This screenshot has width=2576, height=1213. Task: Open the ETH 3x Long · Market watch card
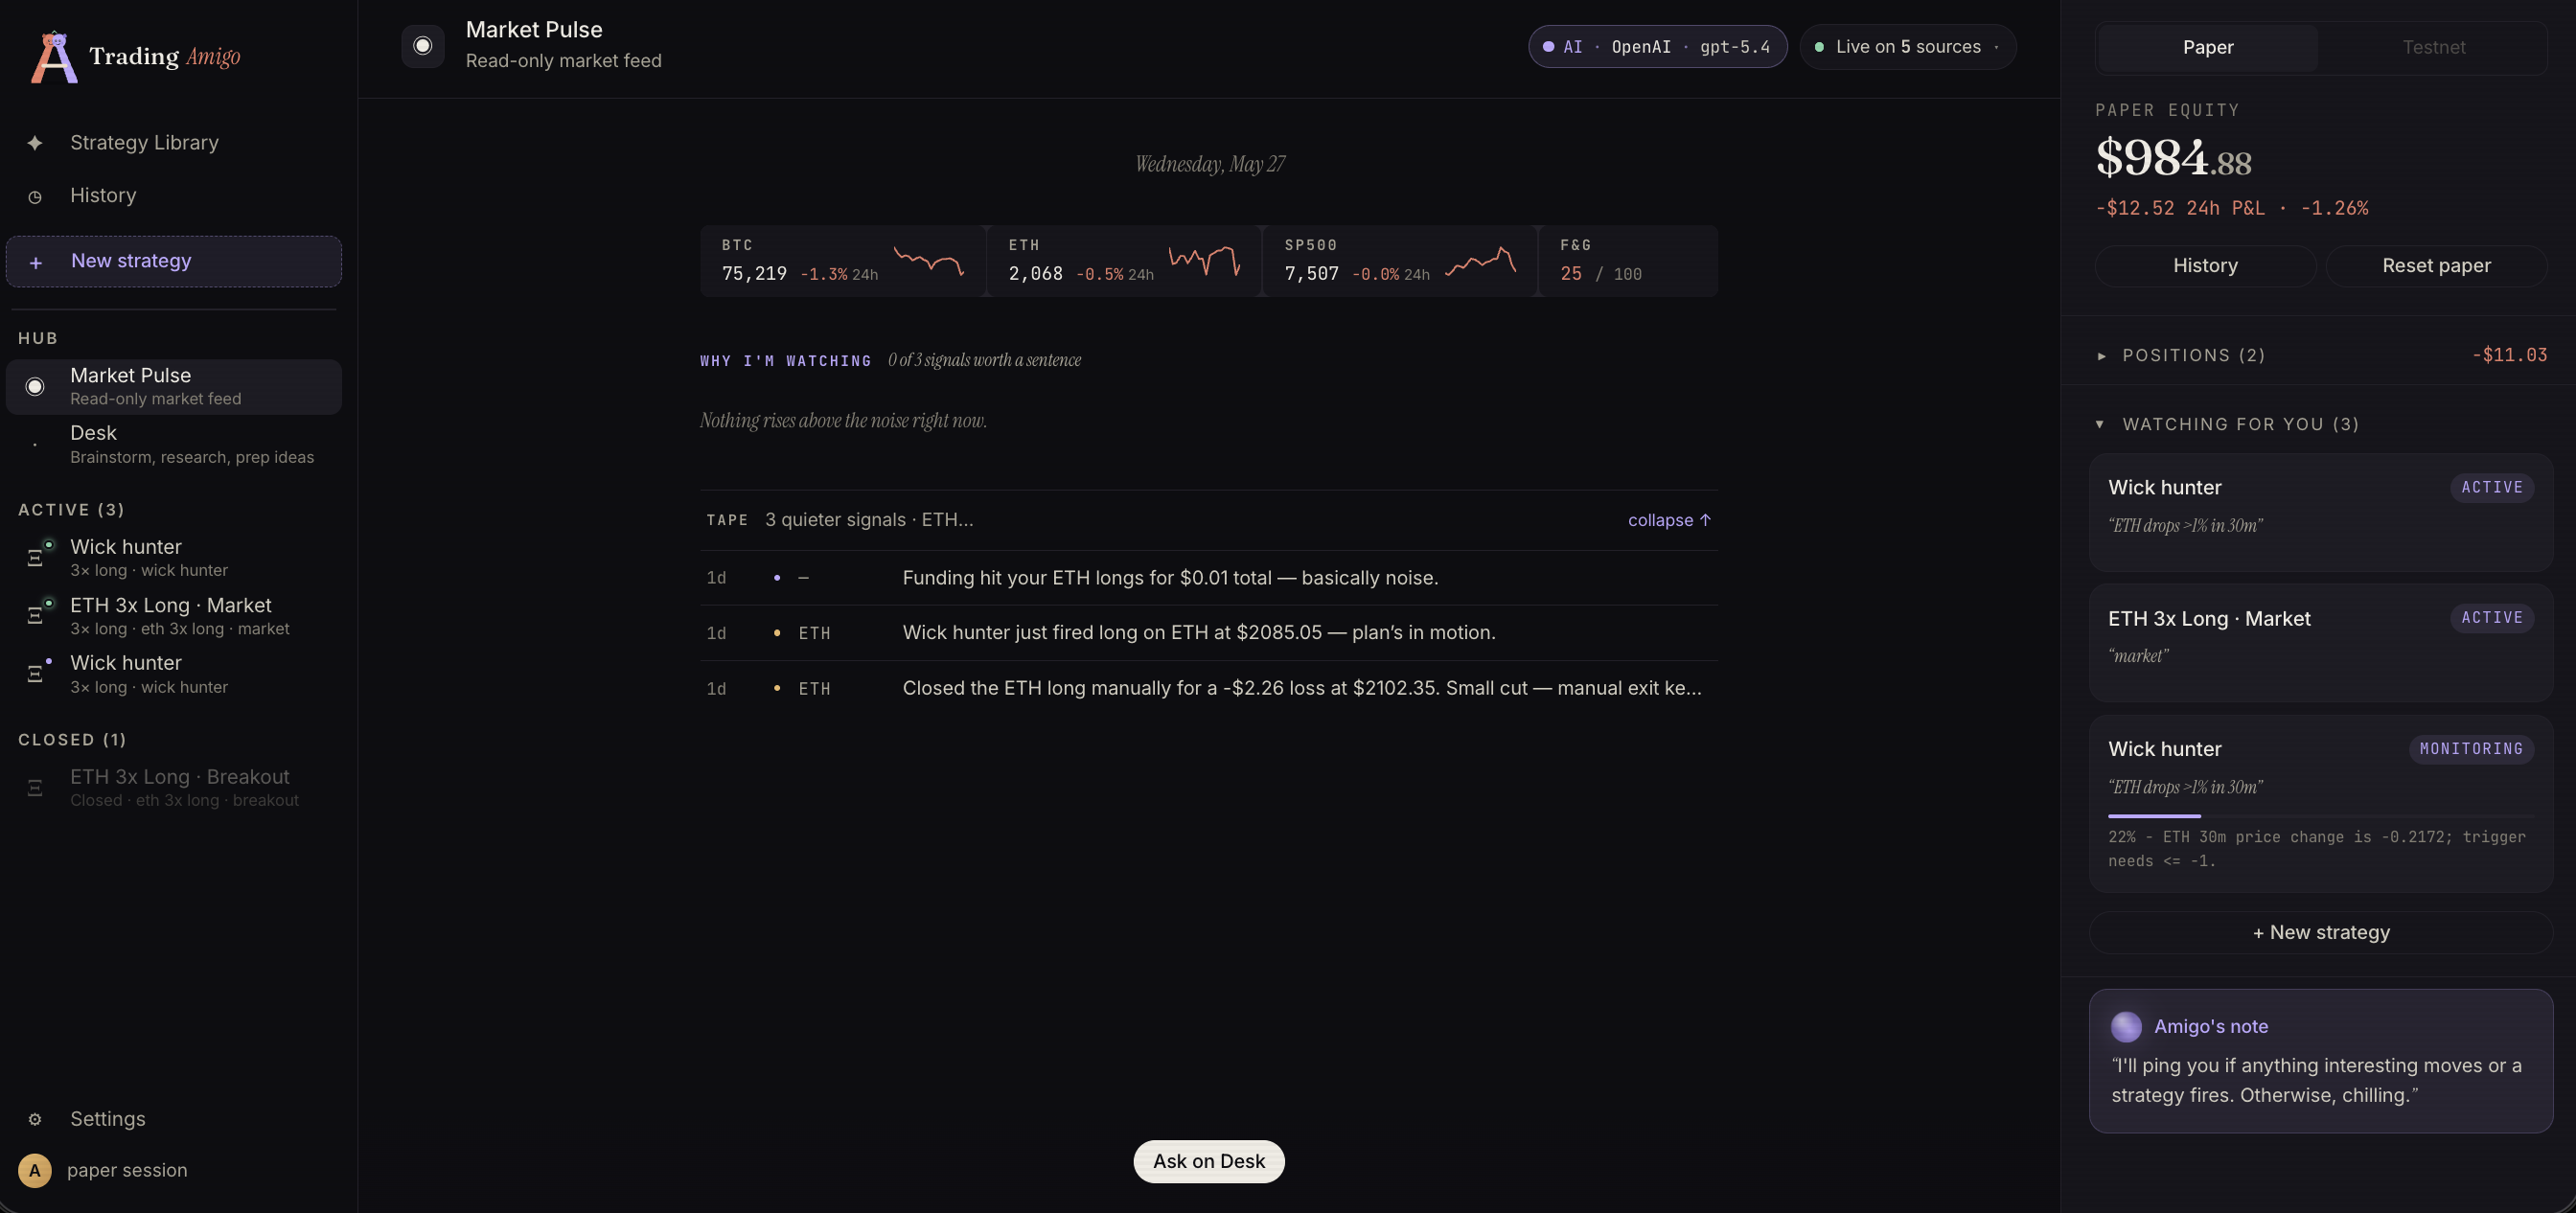[2321, 643]
